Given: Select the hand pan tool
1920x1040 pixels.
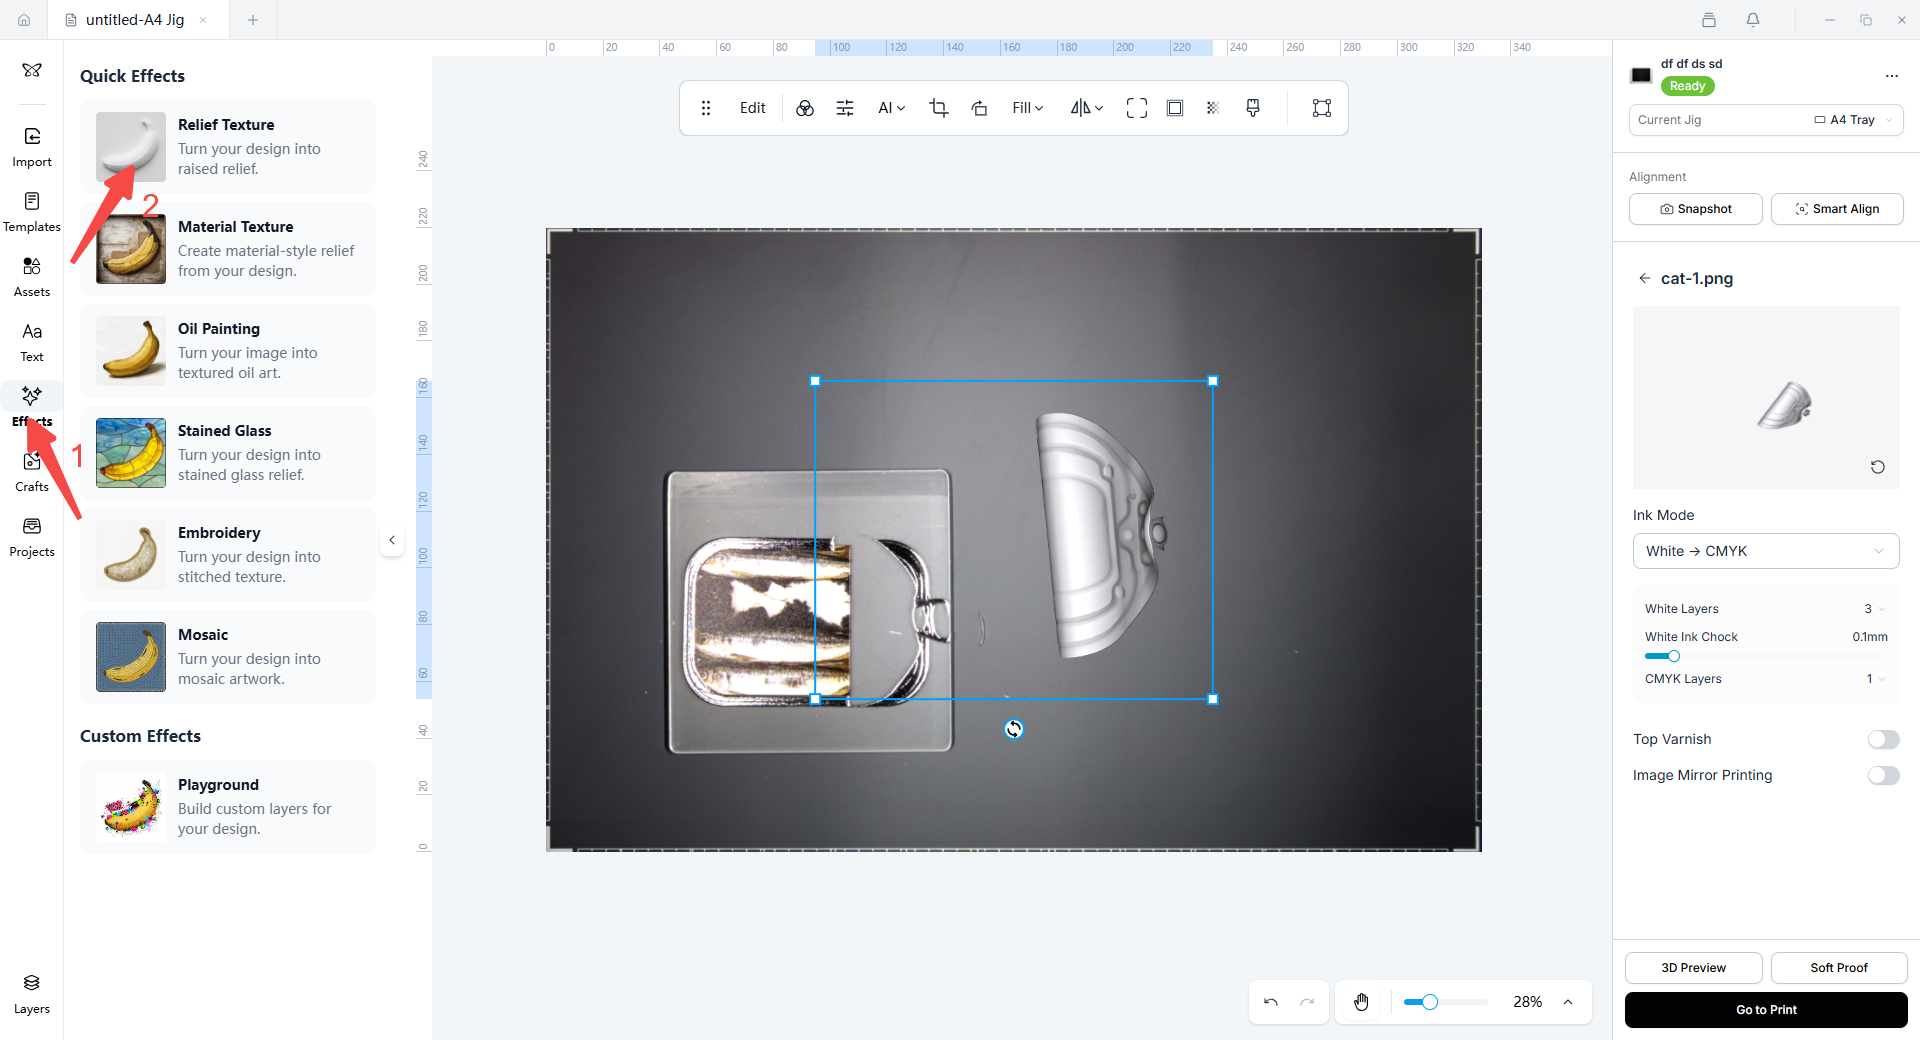Looking at the screenshot, I should coord(1361,1002).
